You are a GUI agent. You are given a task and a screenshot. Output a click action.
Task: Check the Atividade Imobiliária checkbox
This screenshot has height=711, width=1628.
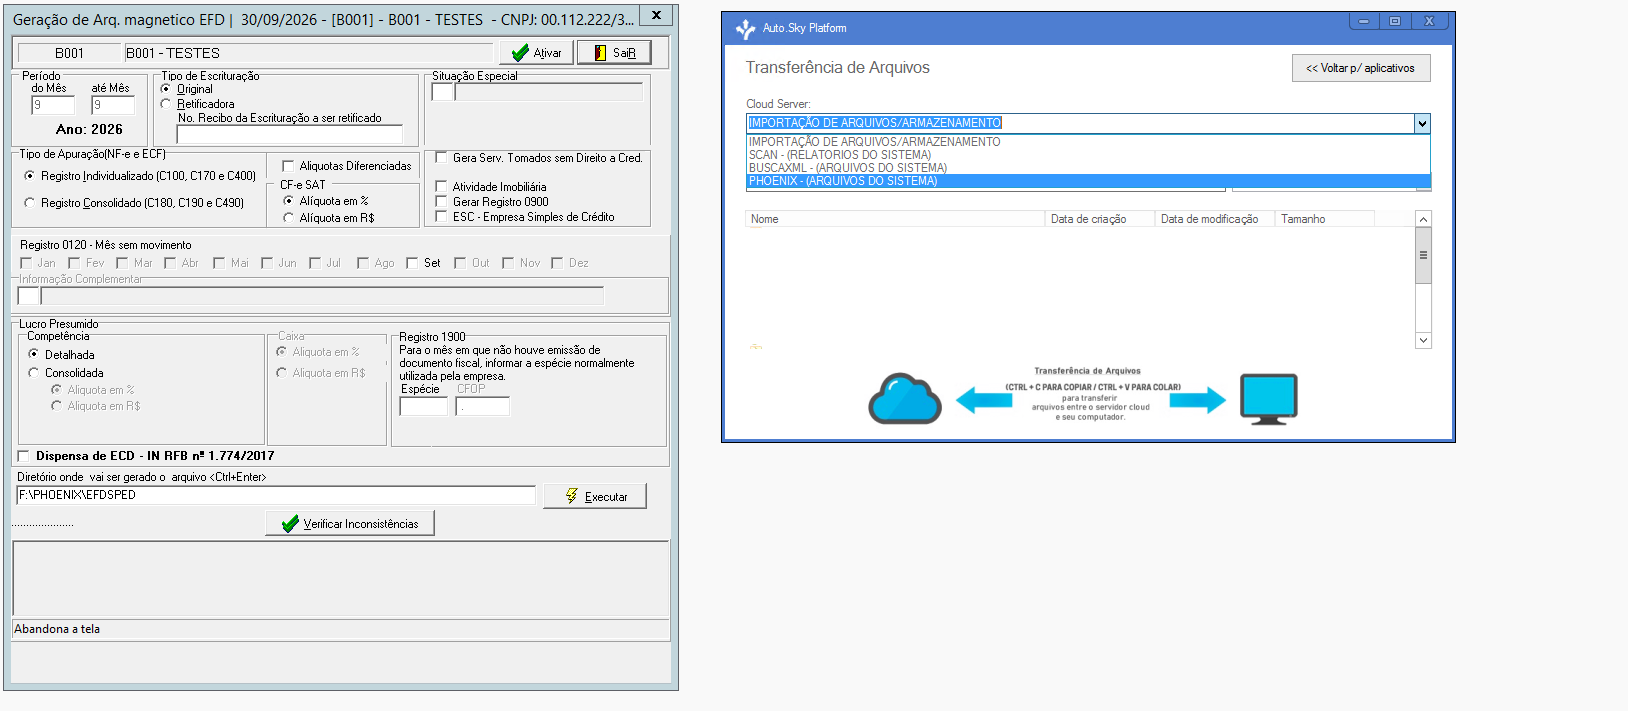pyautogui.click(x=441, y=187)
